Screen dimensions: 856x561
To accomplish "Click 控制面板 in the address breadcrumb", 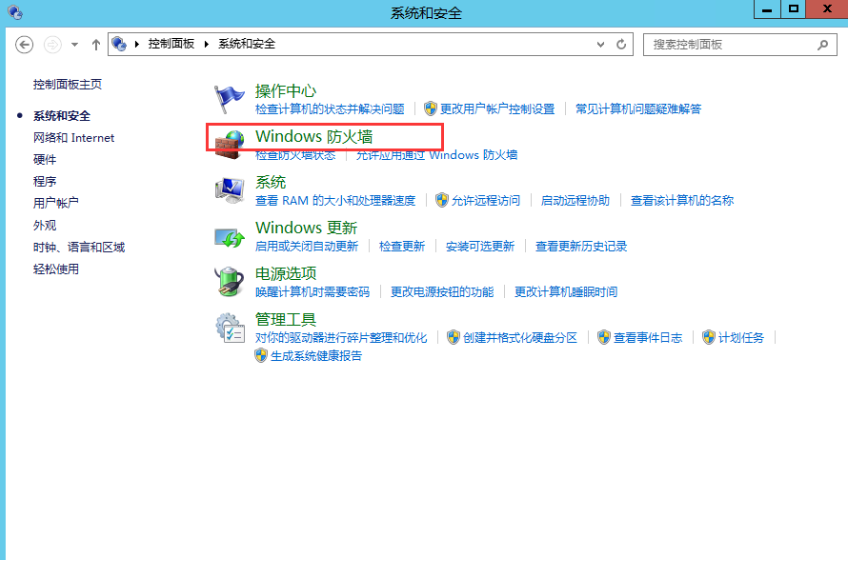I will (x=171, y=44).
